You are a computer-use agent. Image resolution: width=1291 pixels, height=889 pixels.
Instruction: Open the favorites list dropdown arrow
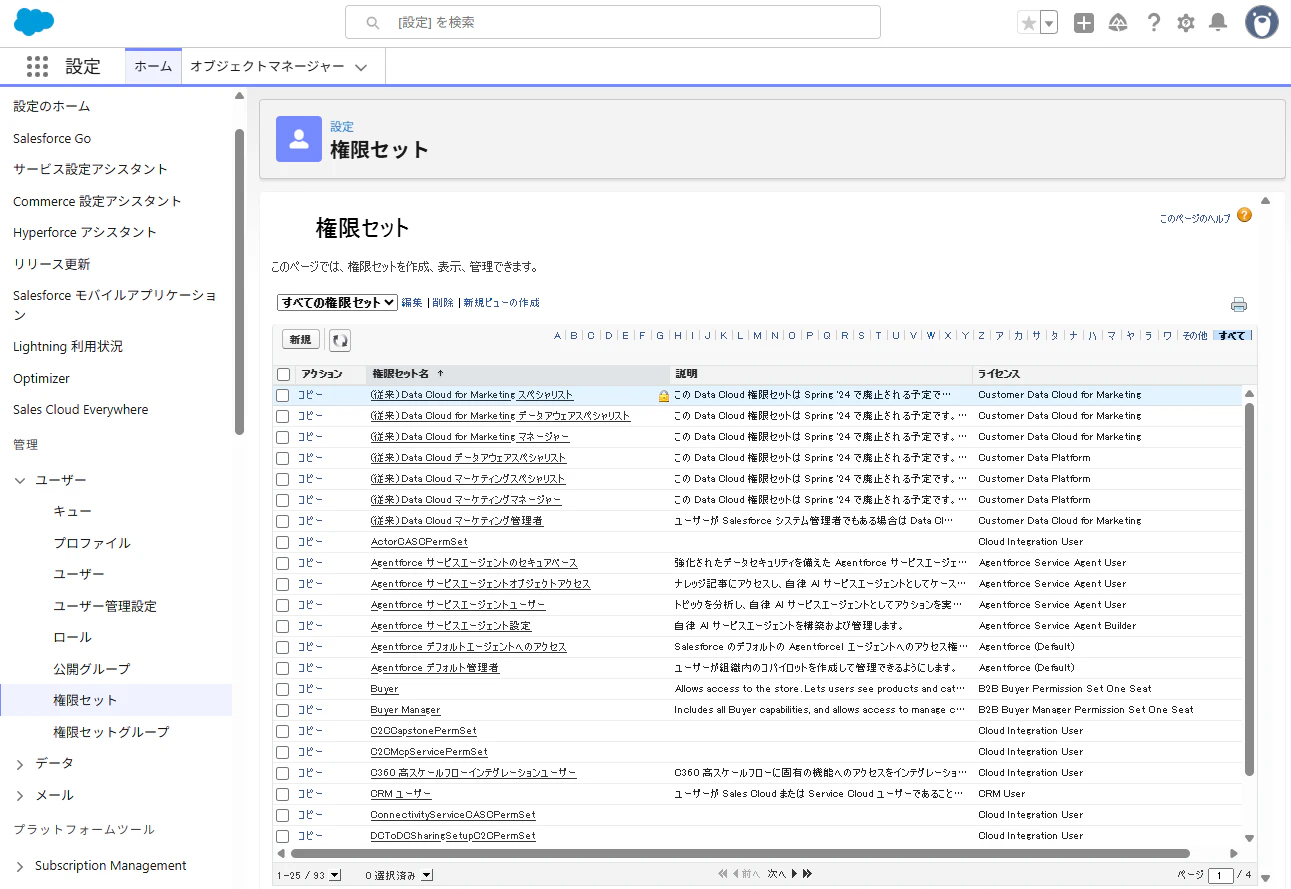coord(1049,23)
